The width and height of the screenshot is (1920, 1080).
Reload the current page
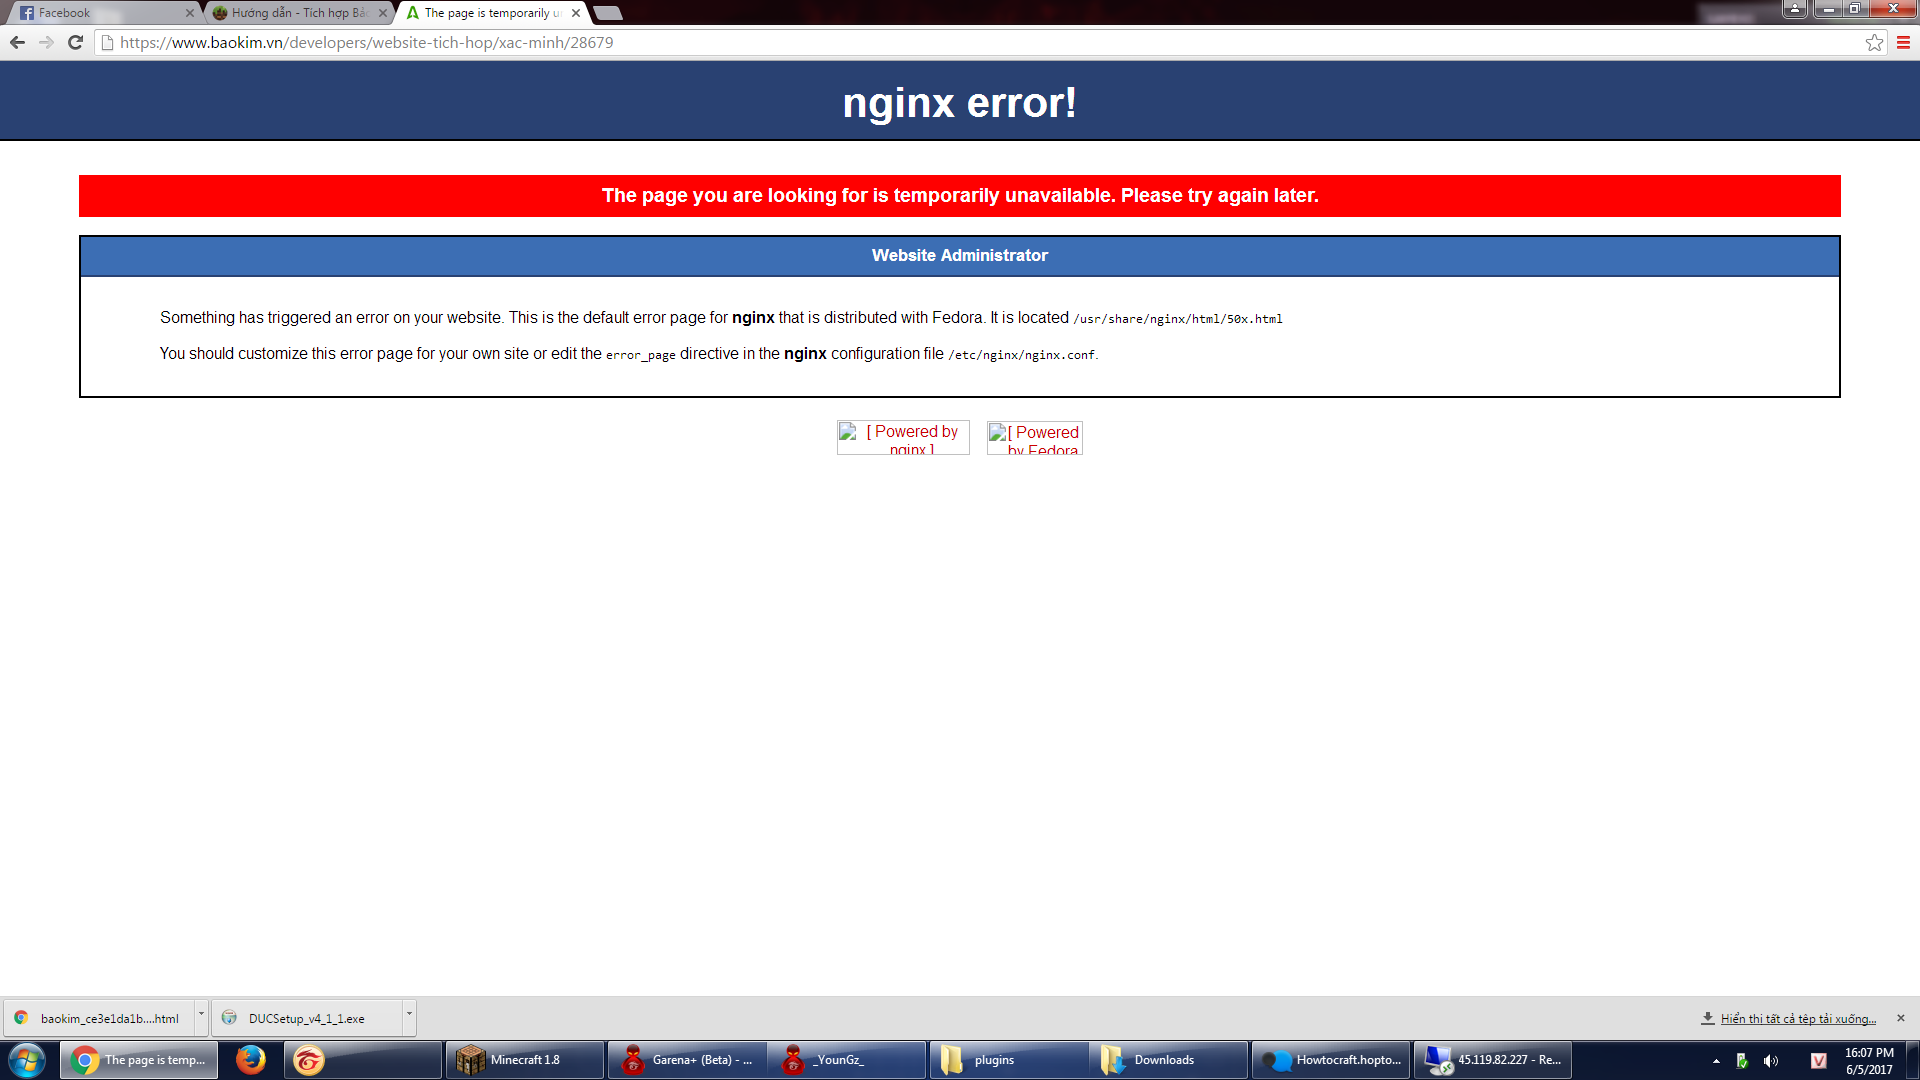(75, 42)
